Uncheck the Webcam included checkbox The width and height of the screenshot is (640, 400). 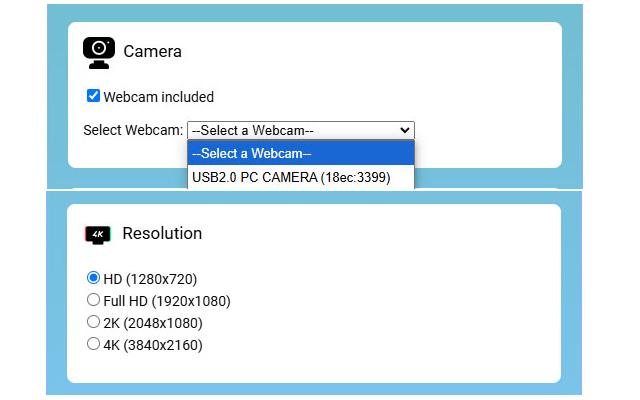click(94, 96)
